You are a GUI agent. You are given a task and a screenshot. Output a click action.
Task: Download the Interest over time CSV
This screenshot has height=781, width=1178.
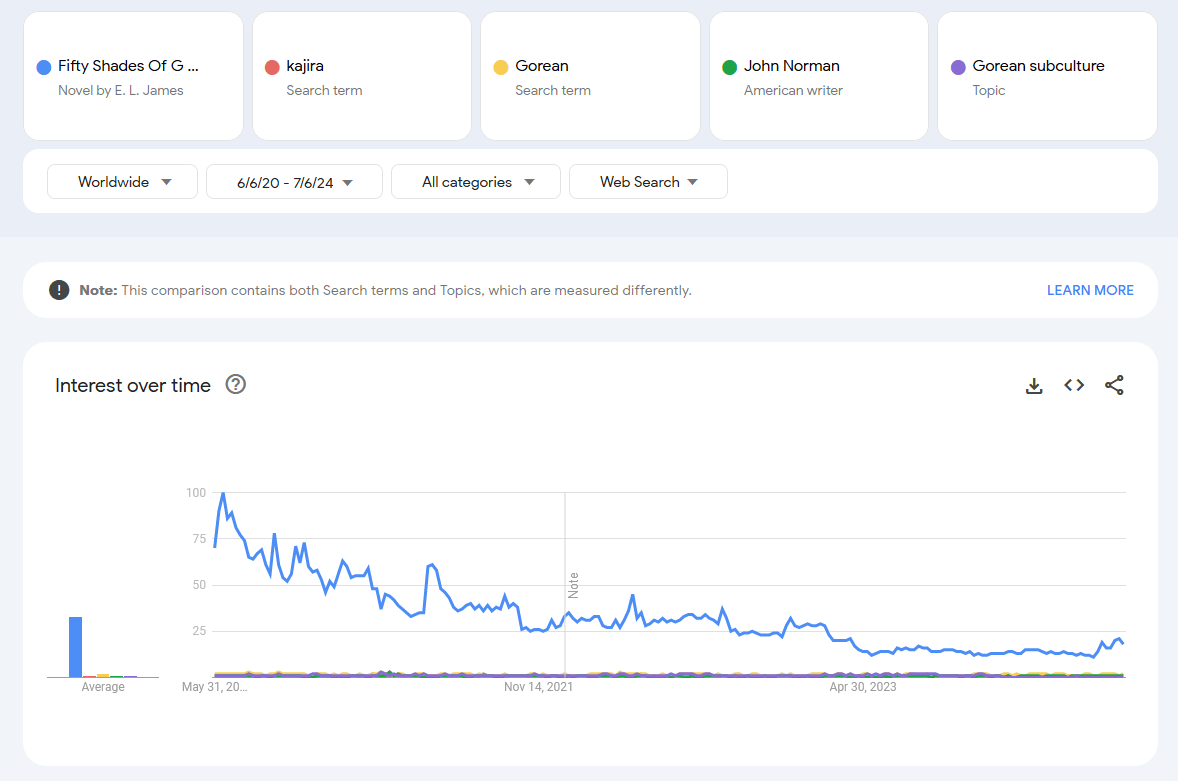1034,386
